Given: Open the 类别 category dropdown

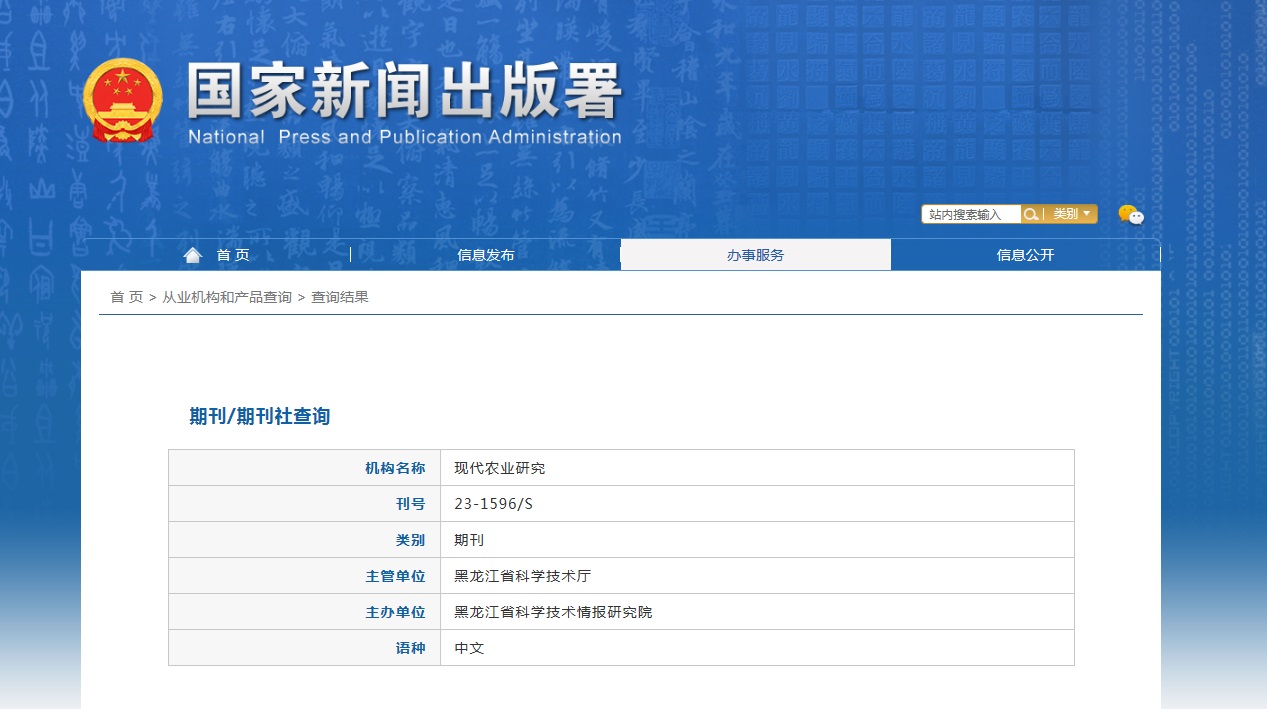Looking at the screenshot, I should click(x=1068, y=214).
